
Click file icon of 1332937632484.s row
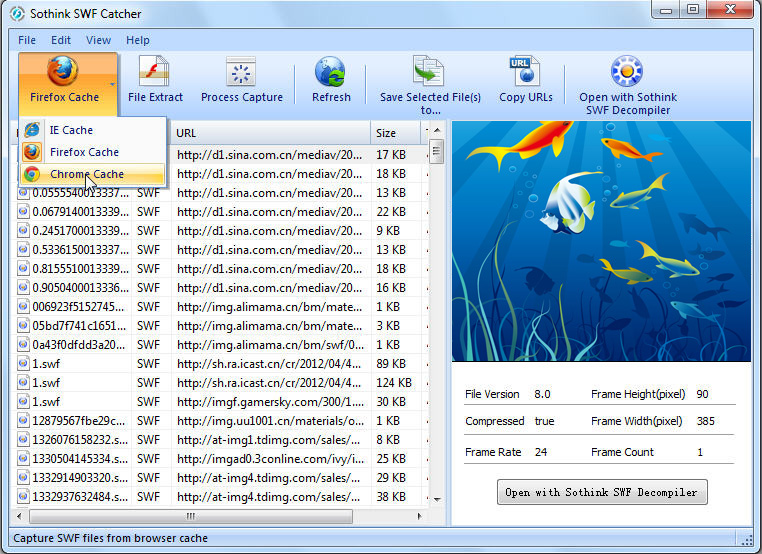[x=23, y=497]
